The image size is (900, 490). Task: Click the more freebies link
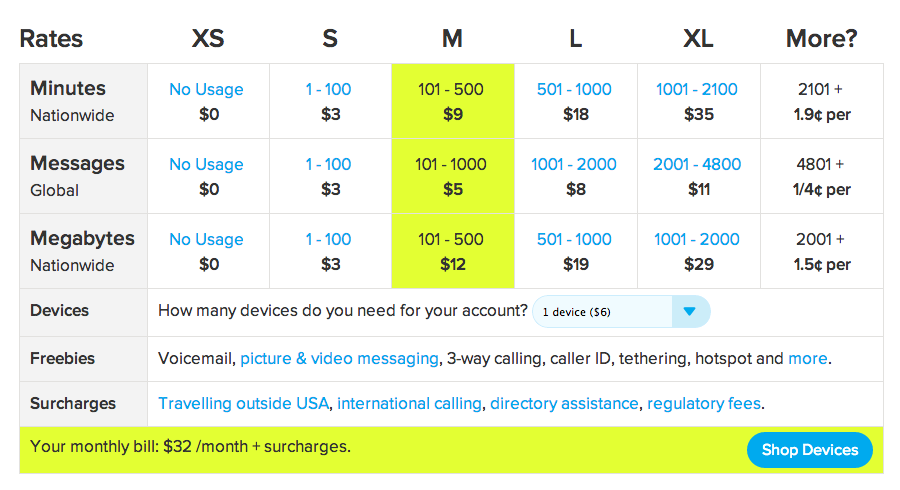coord(808,359)
